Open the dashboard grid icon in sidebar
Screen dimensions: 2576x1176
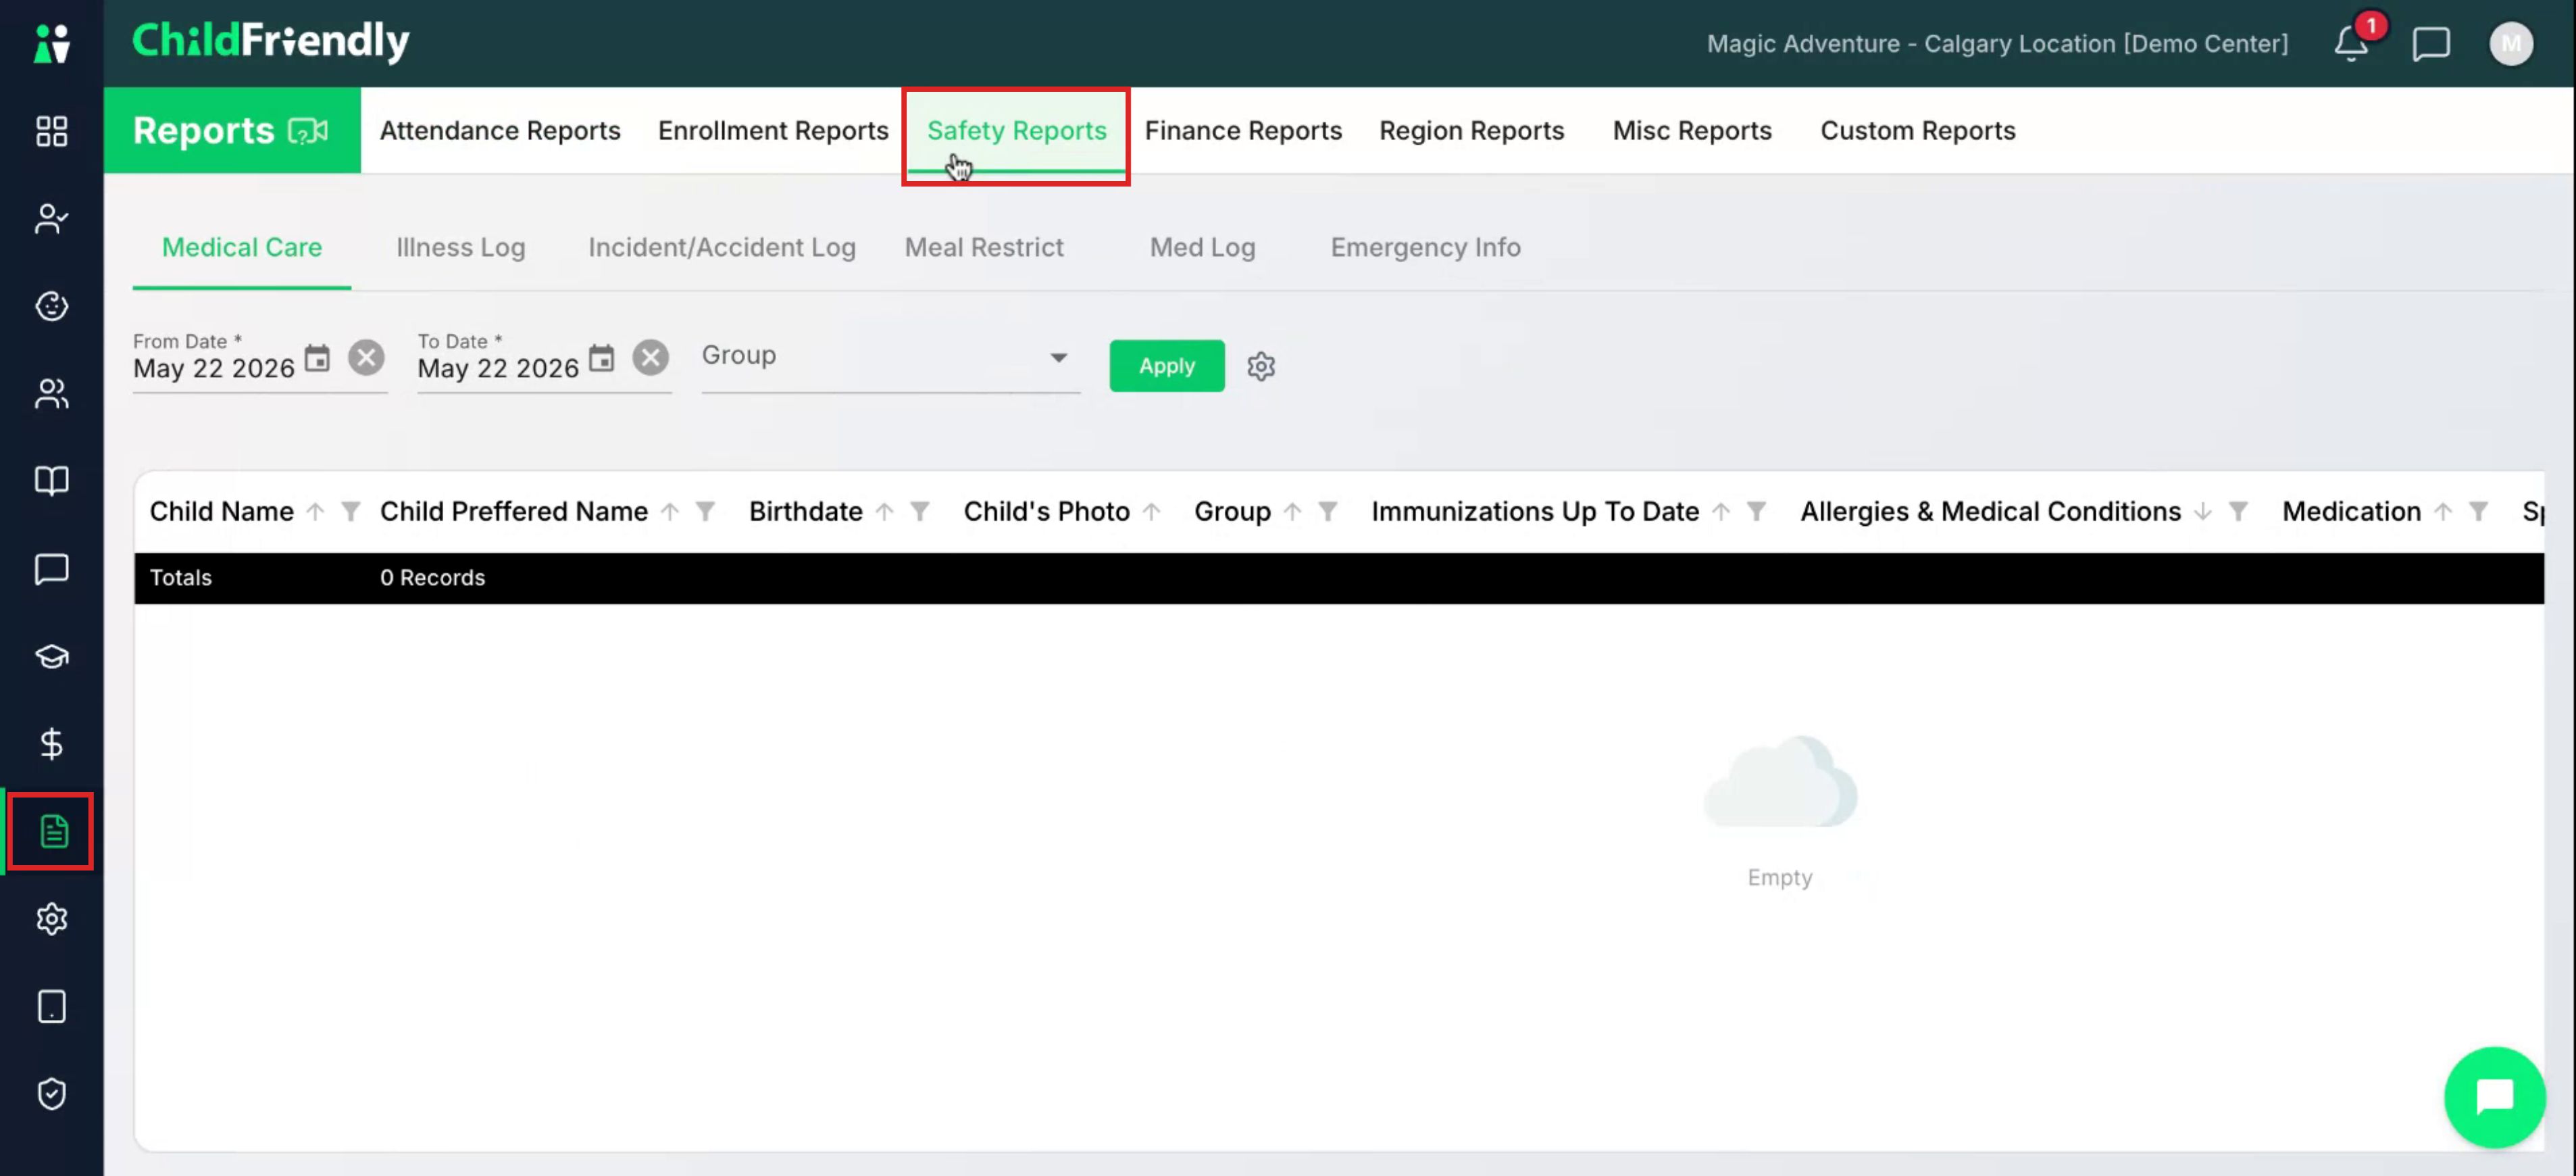[x=51, y=131]
